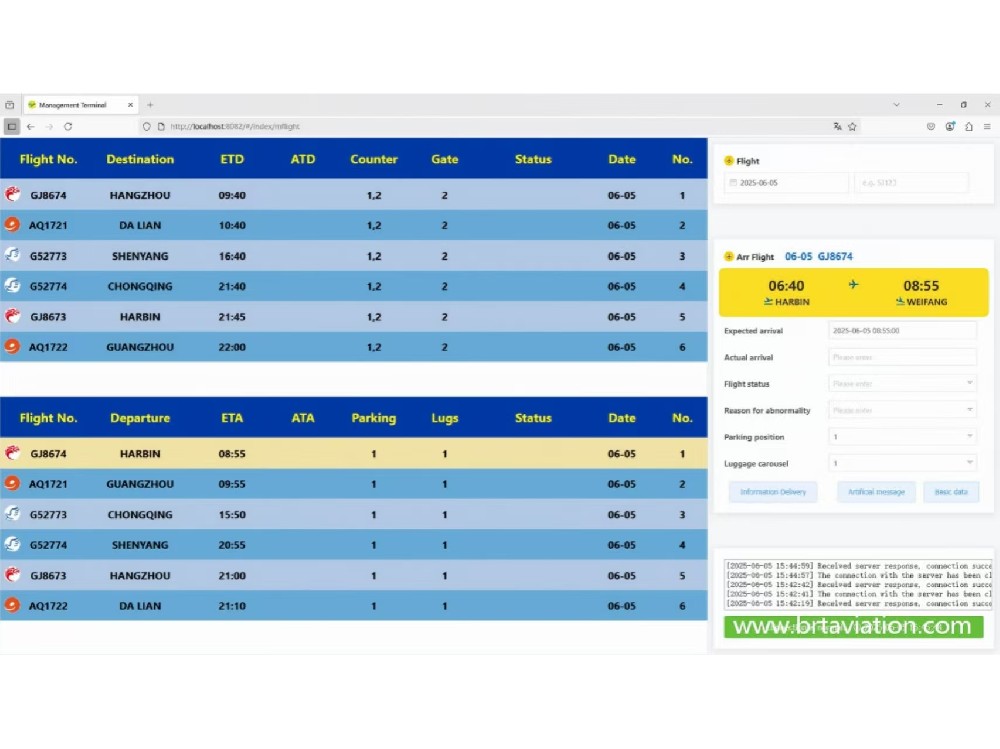Click the calendar icon in the flight date field
The width and height of the screenshot is (1000, 749).
733,183
